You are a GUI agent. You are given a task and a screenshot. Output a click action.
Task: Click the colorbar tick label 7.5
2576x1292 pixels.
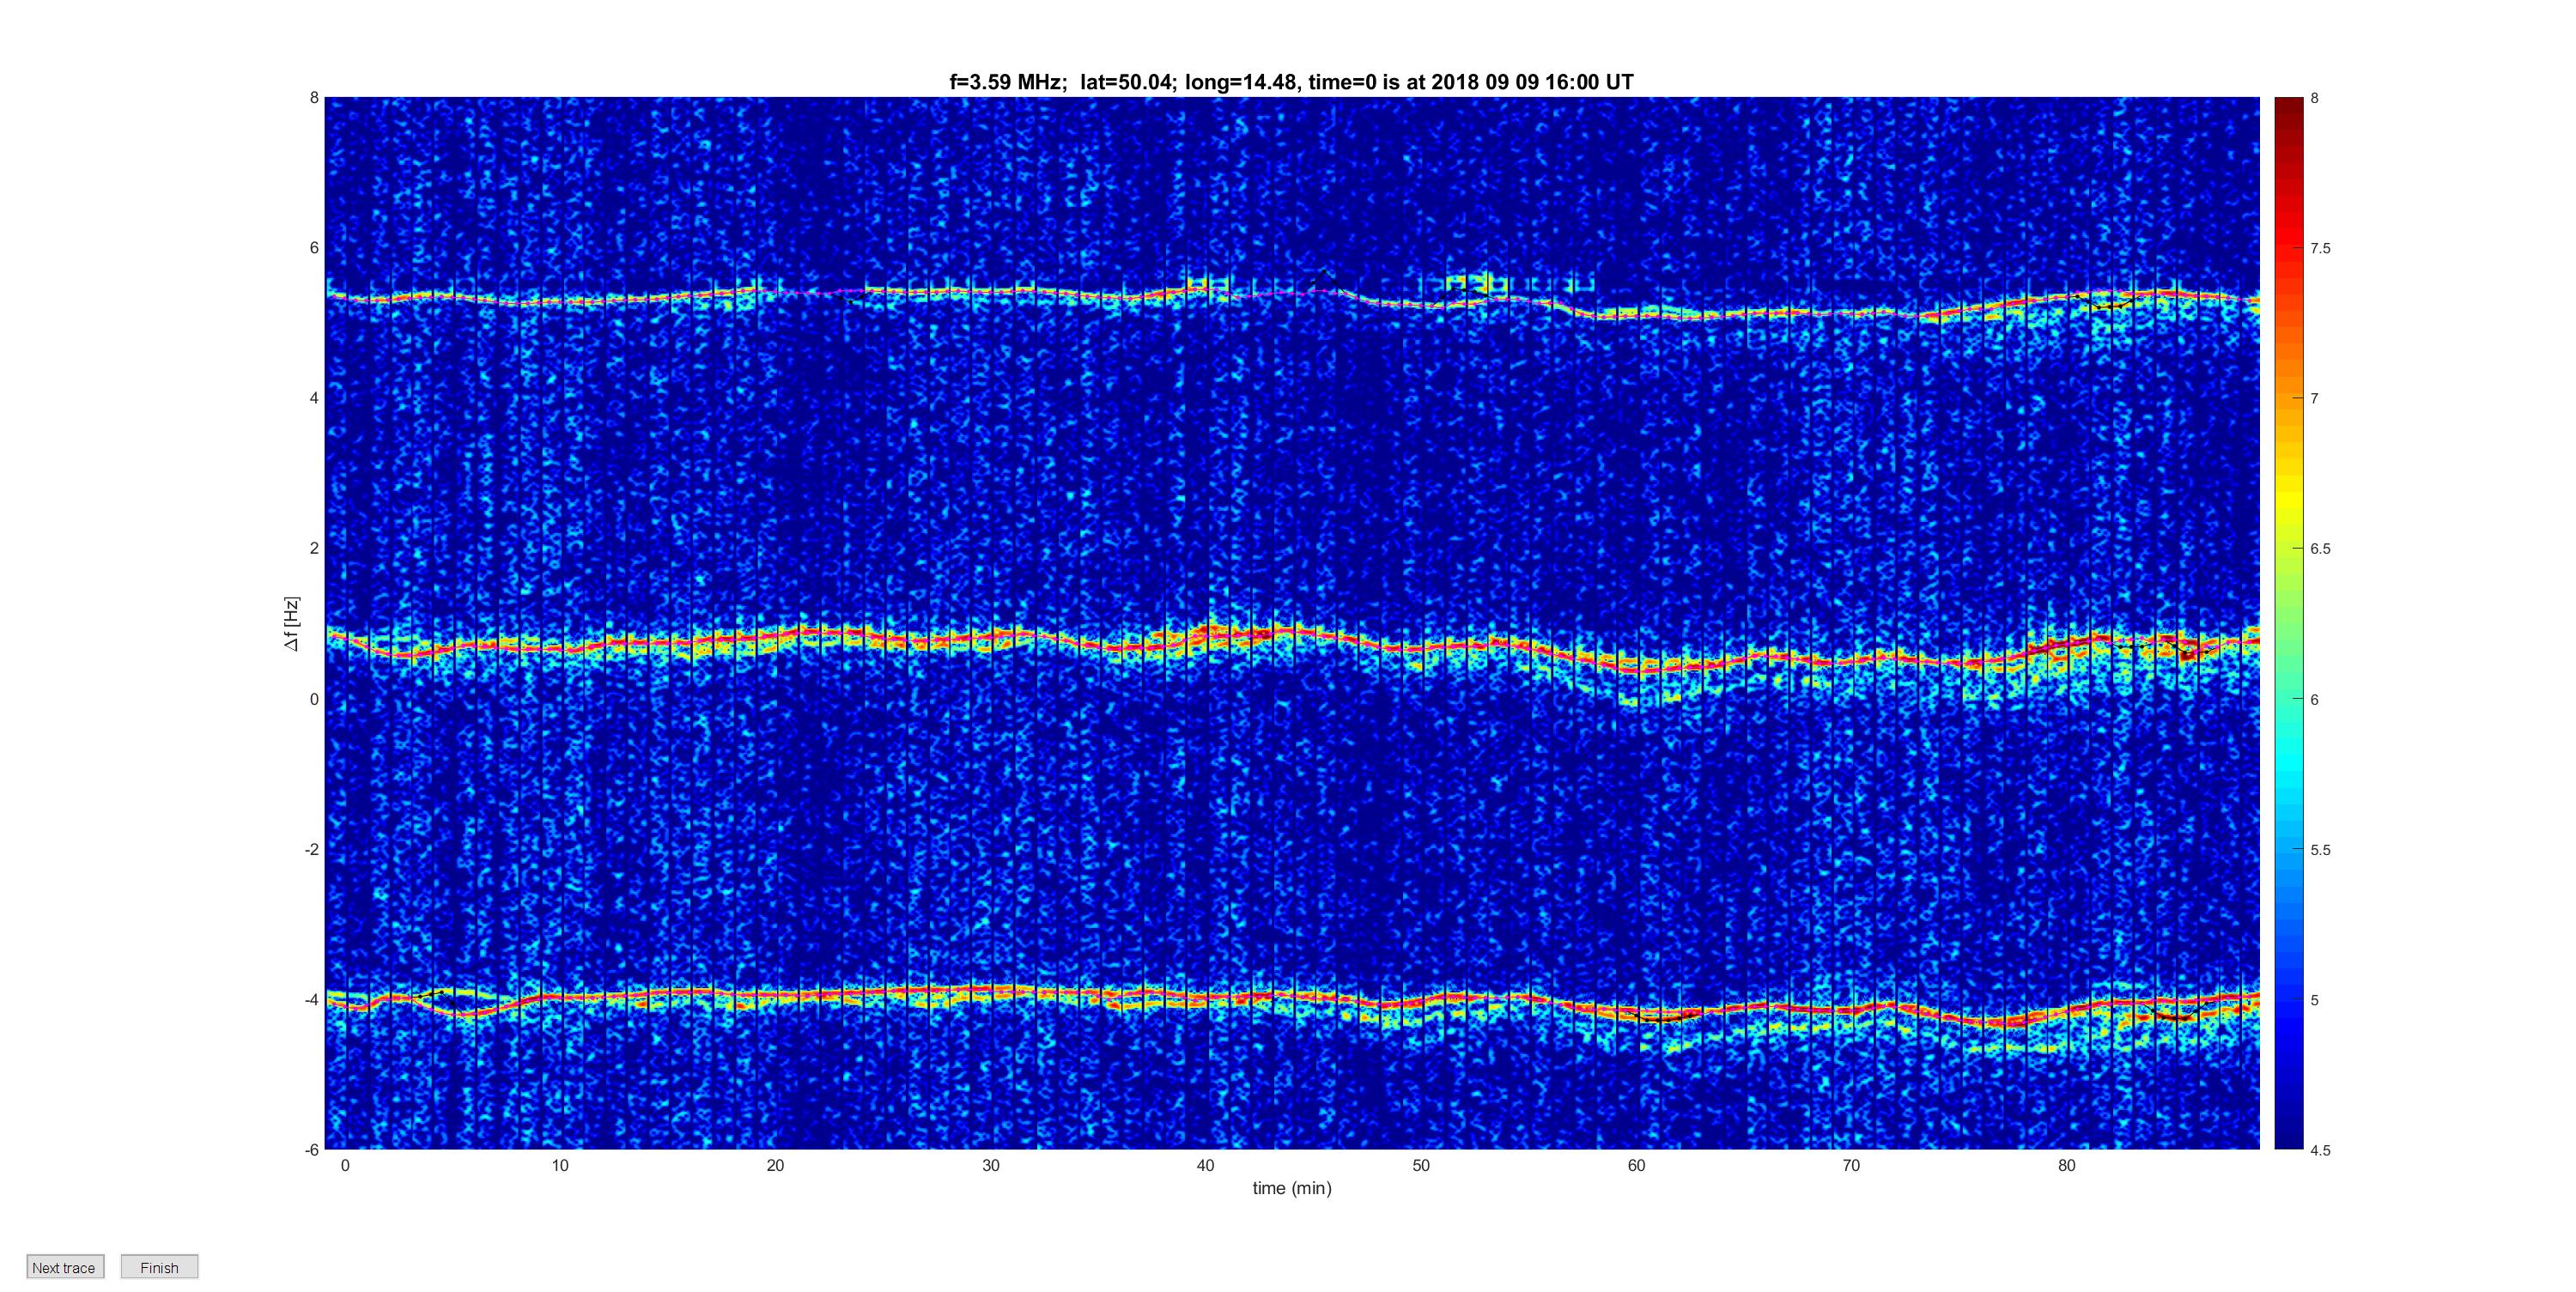(2320, 248)
